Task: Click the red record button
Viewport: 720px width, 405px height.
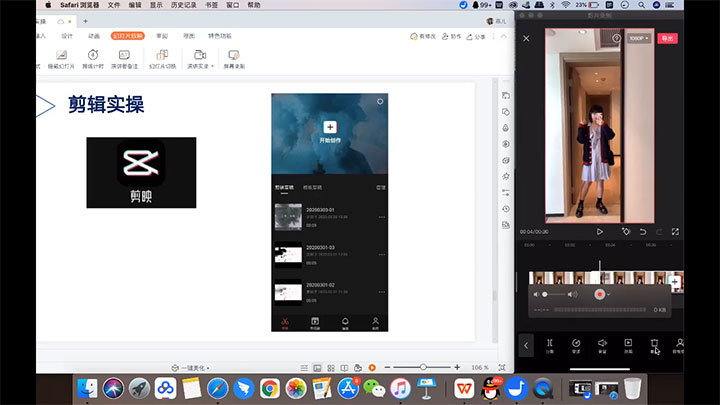Action: click(600, 295)
